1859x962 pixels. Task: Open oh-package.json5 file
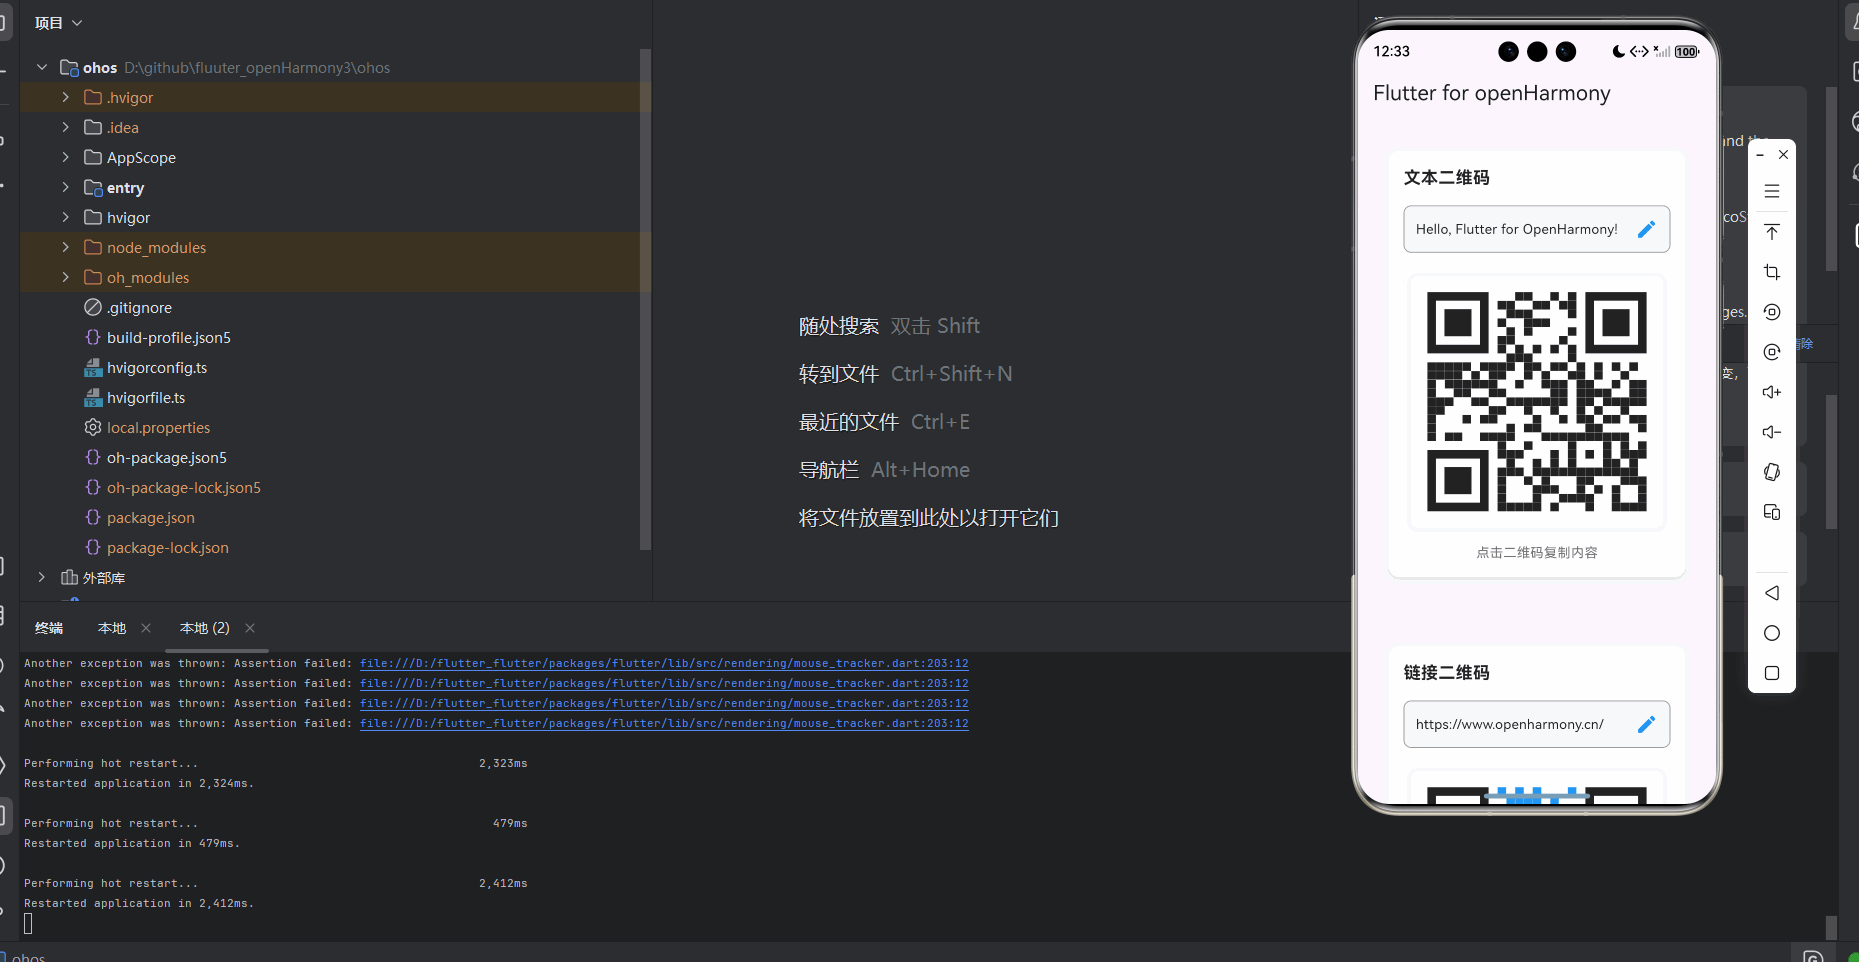(x=167, y=458)
